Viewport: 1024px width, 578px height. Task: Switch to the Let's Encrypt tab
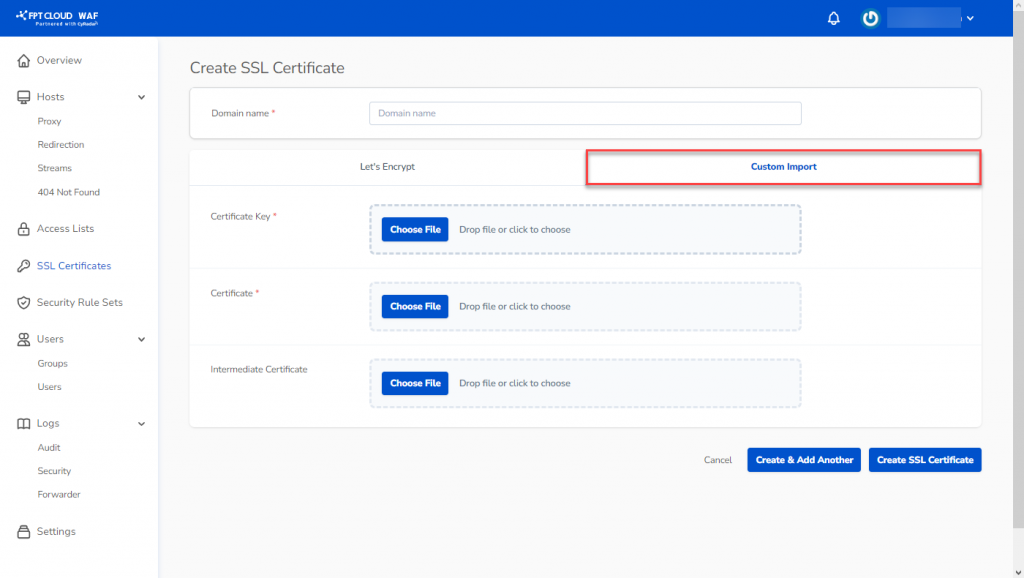click(387, 167)
